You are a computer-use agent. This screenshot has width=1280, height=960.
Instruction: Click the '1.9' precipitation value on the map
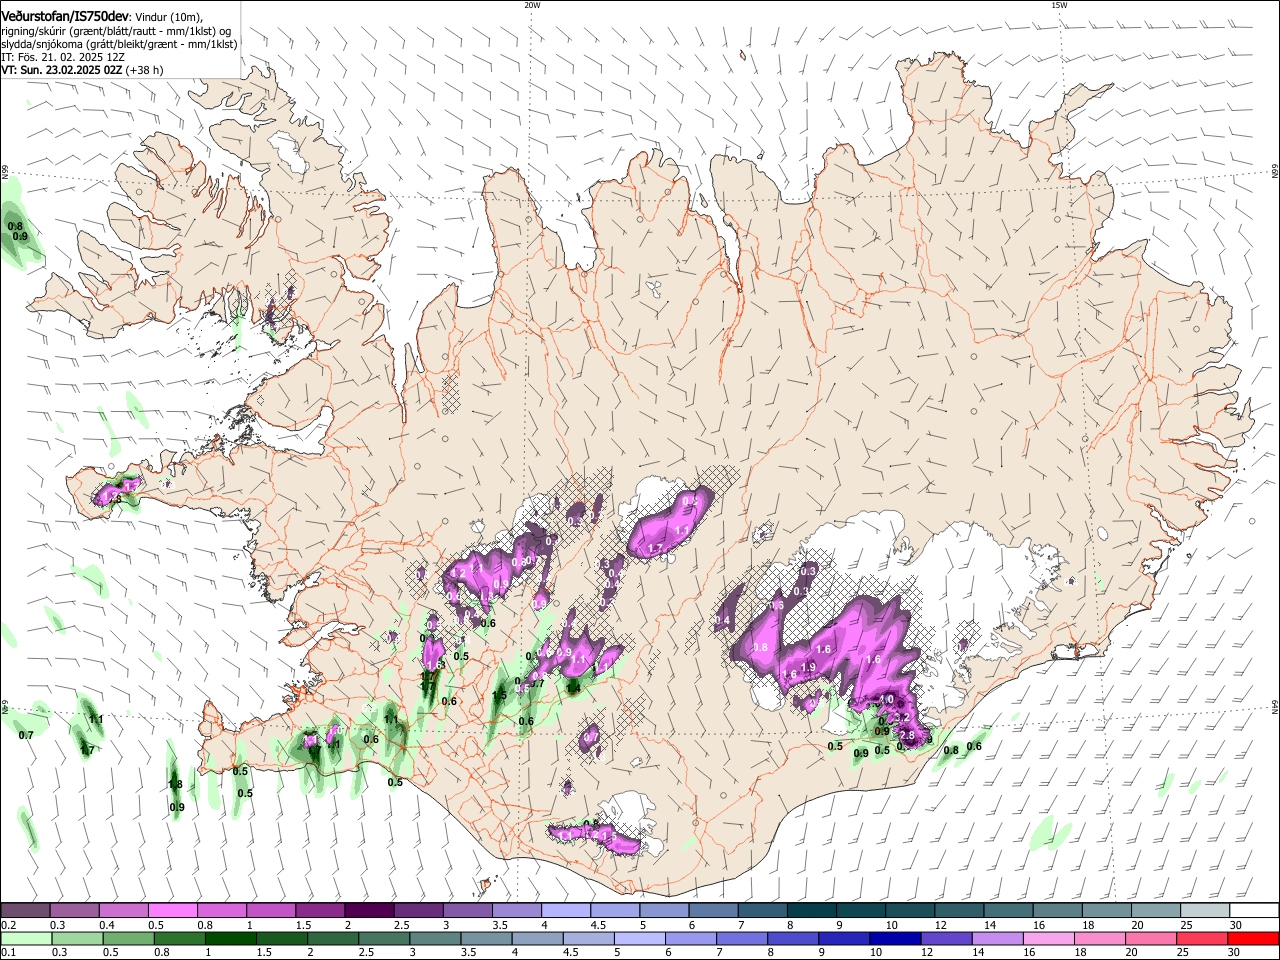(809, 667)
